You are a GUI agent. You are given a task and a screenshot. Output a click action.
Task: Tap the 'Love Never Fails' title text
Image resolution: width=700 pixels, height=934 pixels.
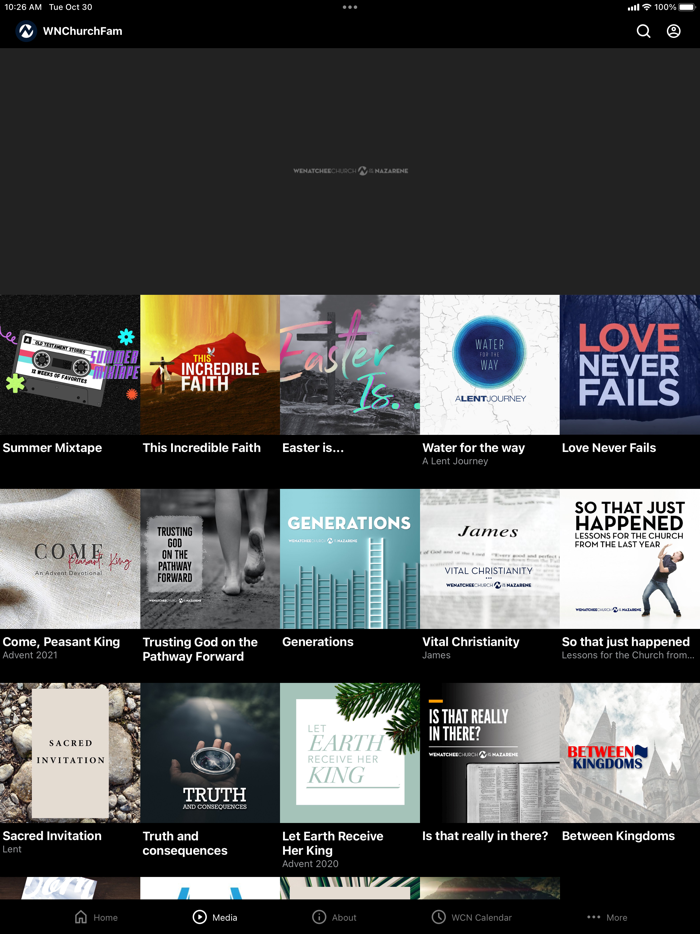[x=609, y=448]
